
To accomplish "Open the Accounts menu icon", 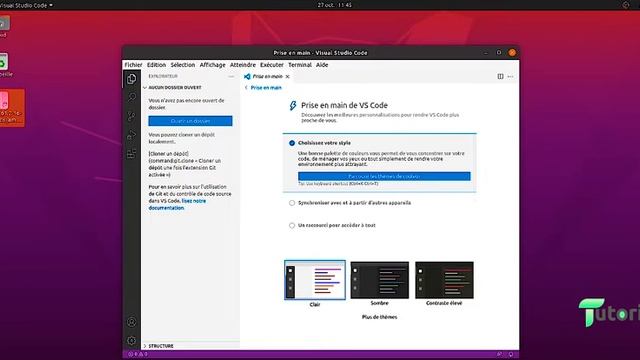I will [x=131, y=322].
